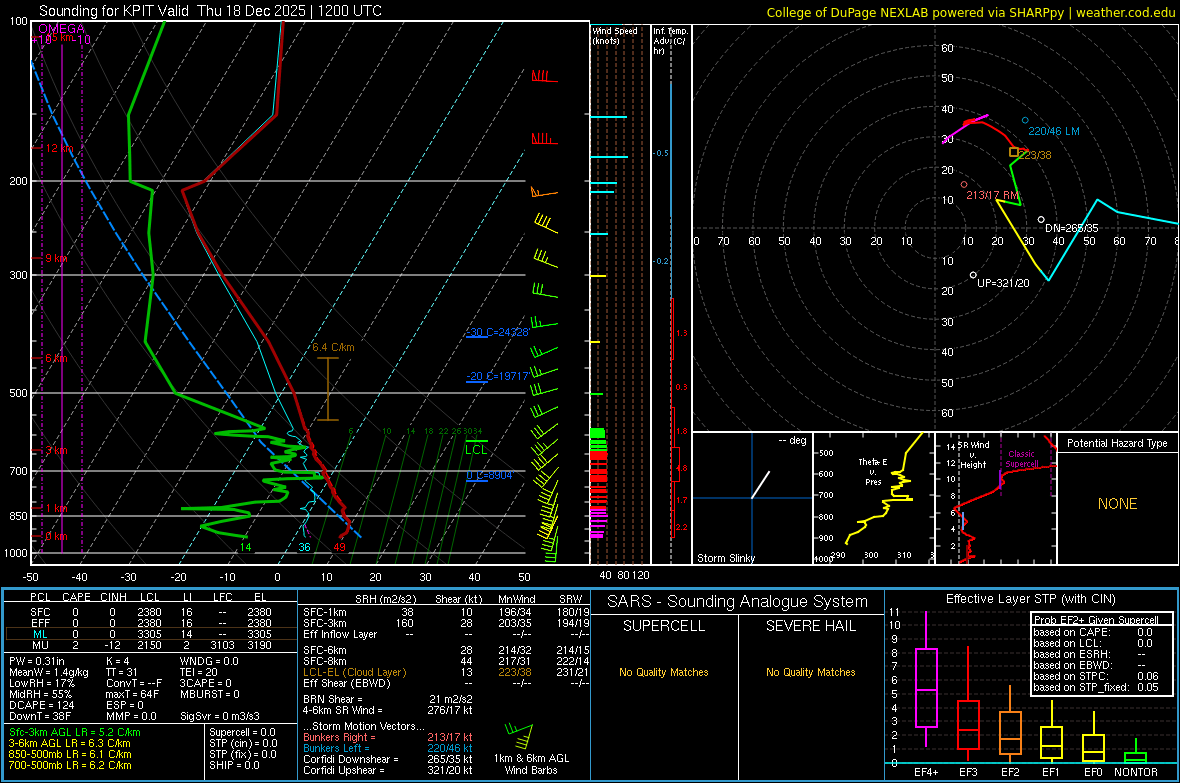Click the SFC-6km shear row label

pyautogui.click(x=325, y=650)
